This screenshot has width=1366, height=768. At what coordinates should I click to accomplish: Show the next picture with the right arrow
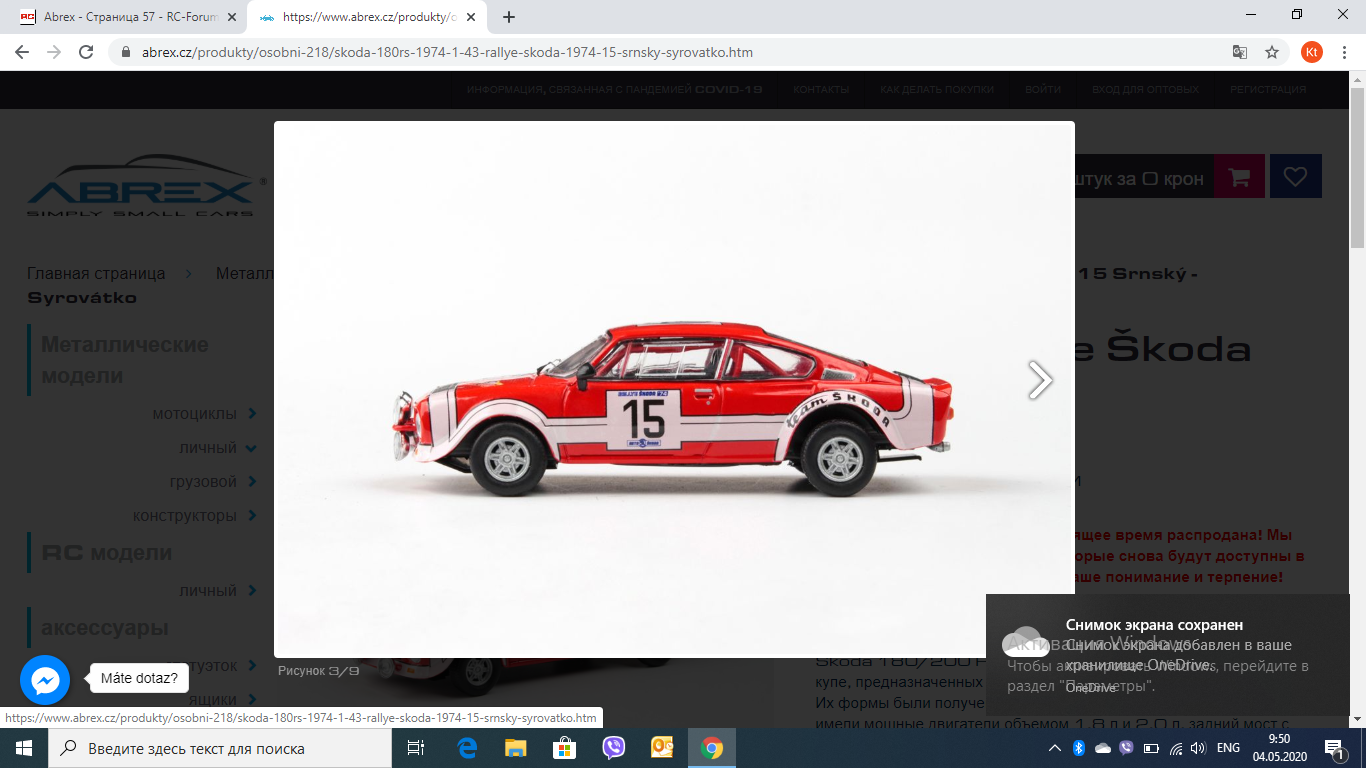(x=1040, y=380)
